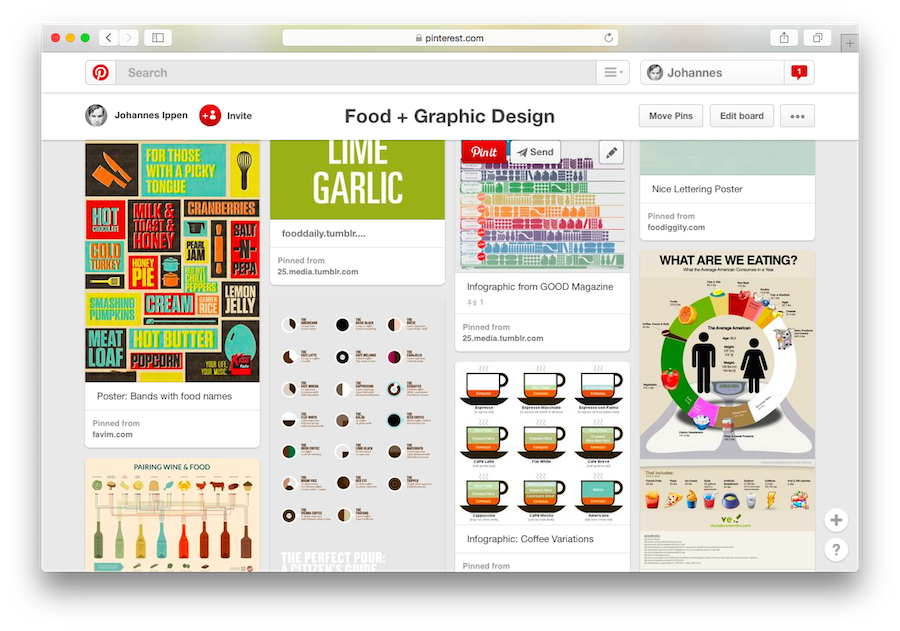900x631 pixels.
Task: Click the 'Infographic: Coffee Variations' caption
Action: pos(530,539)
